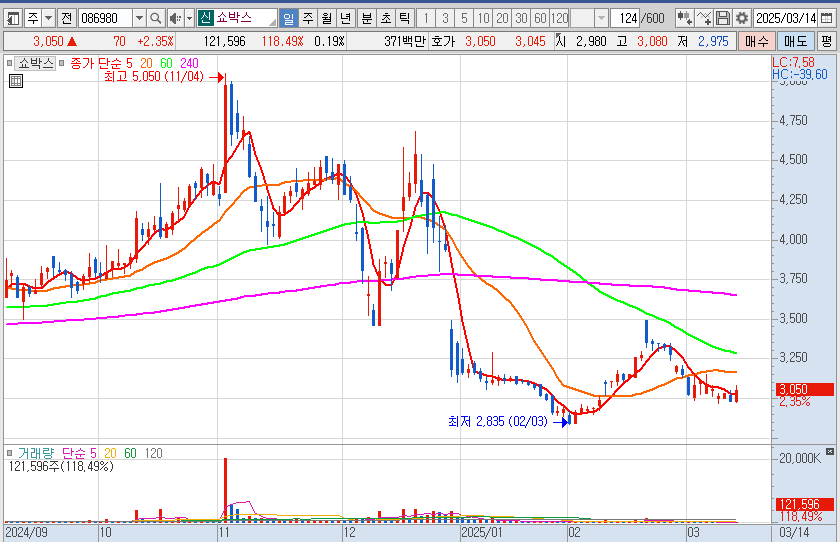Screen dimensions: 840x542
Task: Choose interval 10 button
Action: 483,19
